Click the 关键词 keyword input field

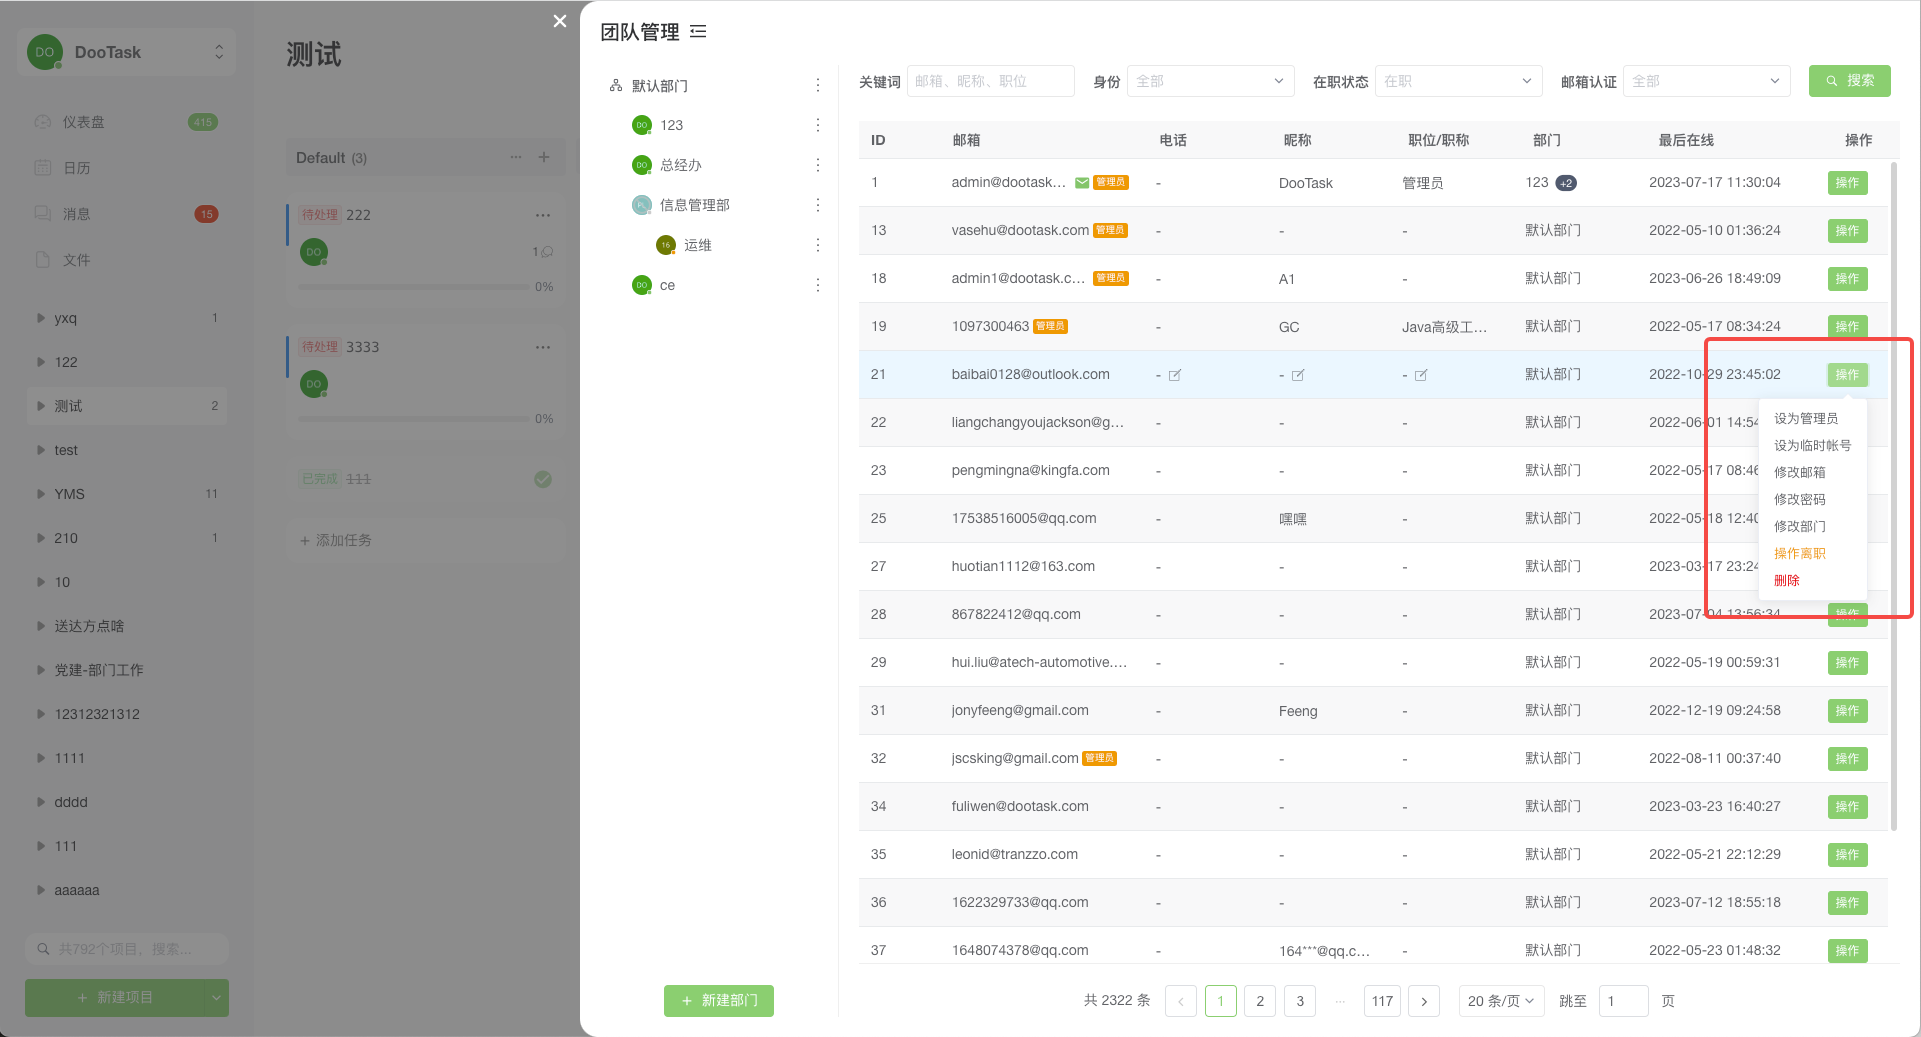[x=990, y=81]
